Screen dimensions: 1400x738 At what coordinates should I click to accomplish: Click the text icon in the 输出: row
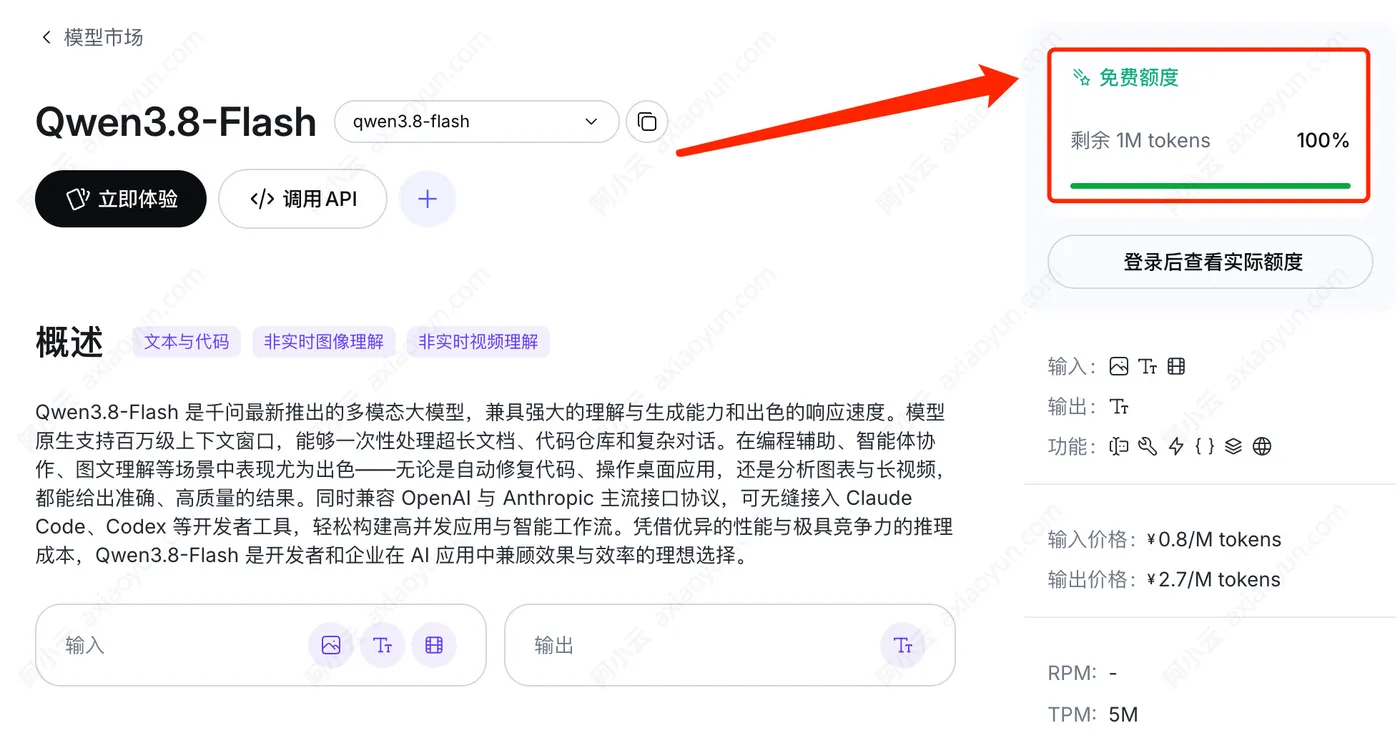1119,407
